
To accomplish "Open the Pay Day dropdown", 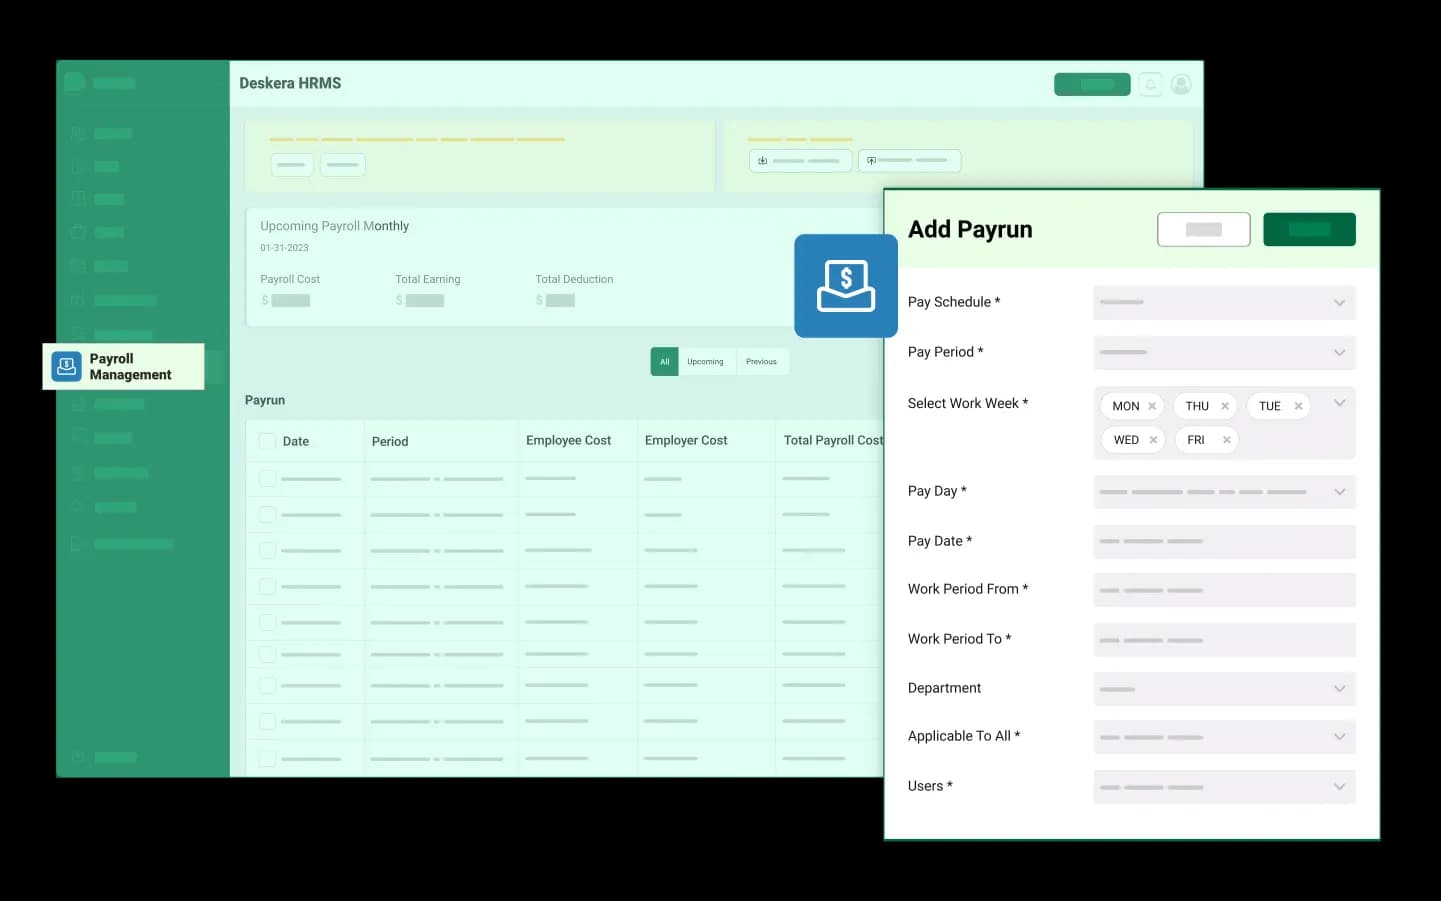I will pyautogui.click(x=1224, y=492).
